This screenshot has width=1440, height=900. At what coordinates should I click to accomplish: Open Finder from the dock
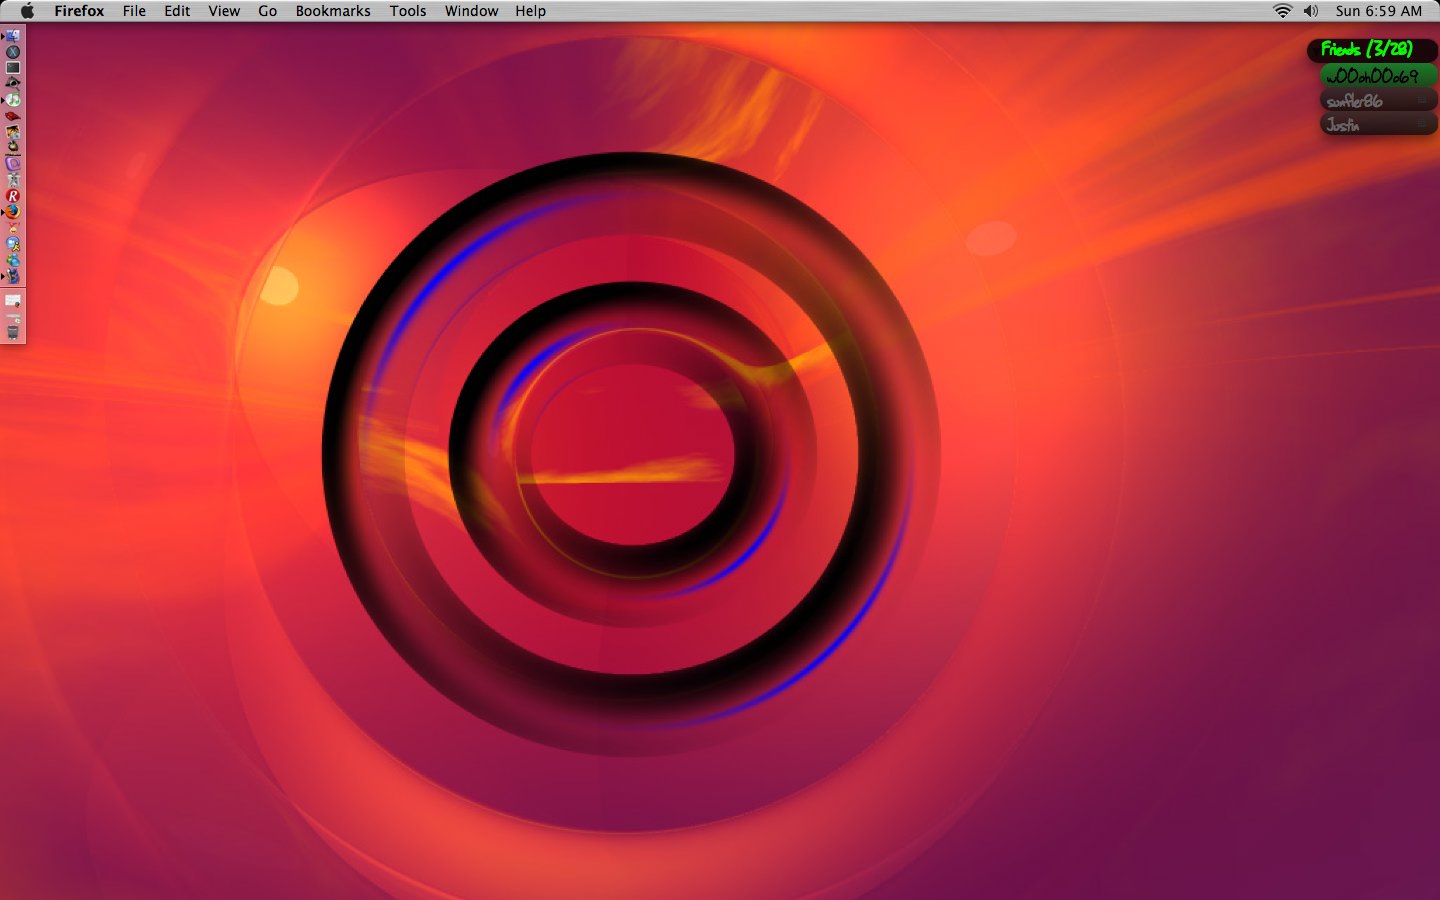coord(13,36)
